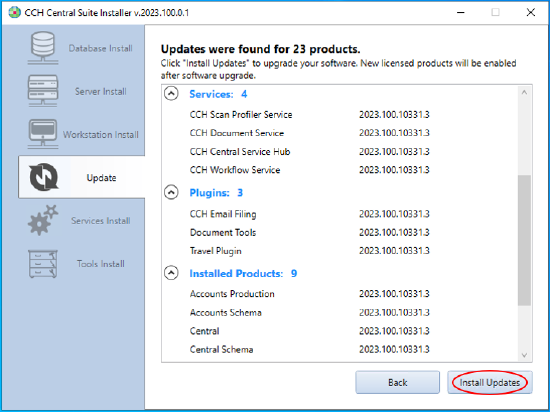Select Central Schema product
The height and width of the screenshot is (412, 550).
pyautogui.click(x=309, y=349)
